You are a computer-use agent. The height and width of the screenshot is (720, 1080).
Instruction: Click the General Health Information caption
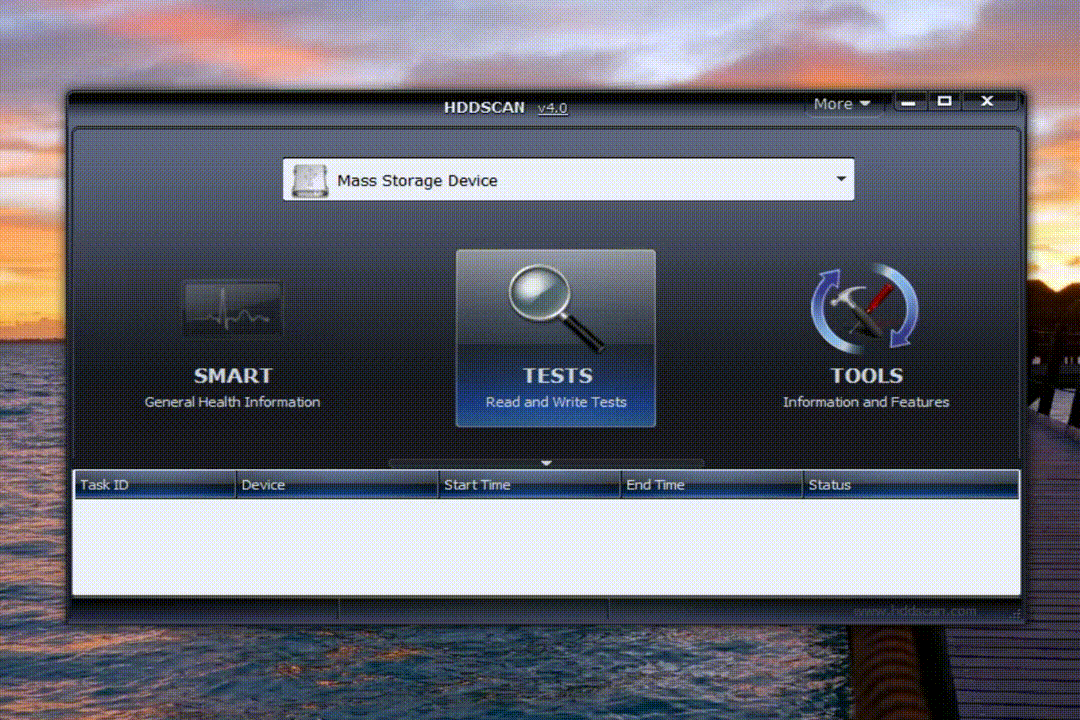tap(232, 402)
